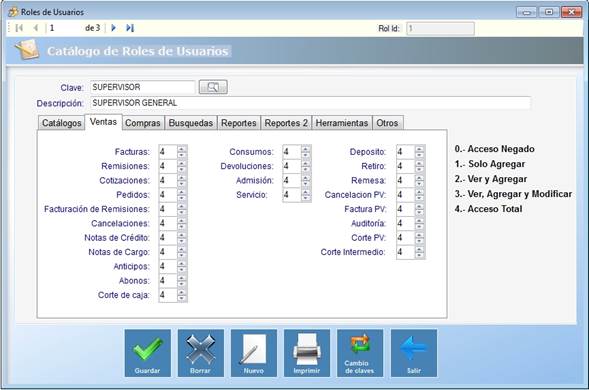Switch to the Catálogos tab

62,123
